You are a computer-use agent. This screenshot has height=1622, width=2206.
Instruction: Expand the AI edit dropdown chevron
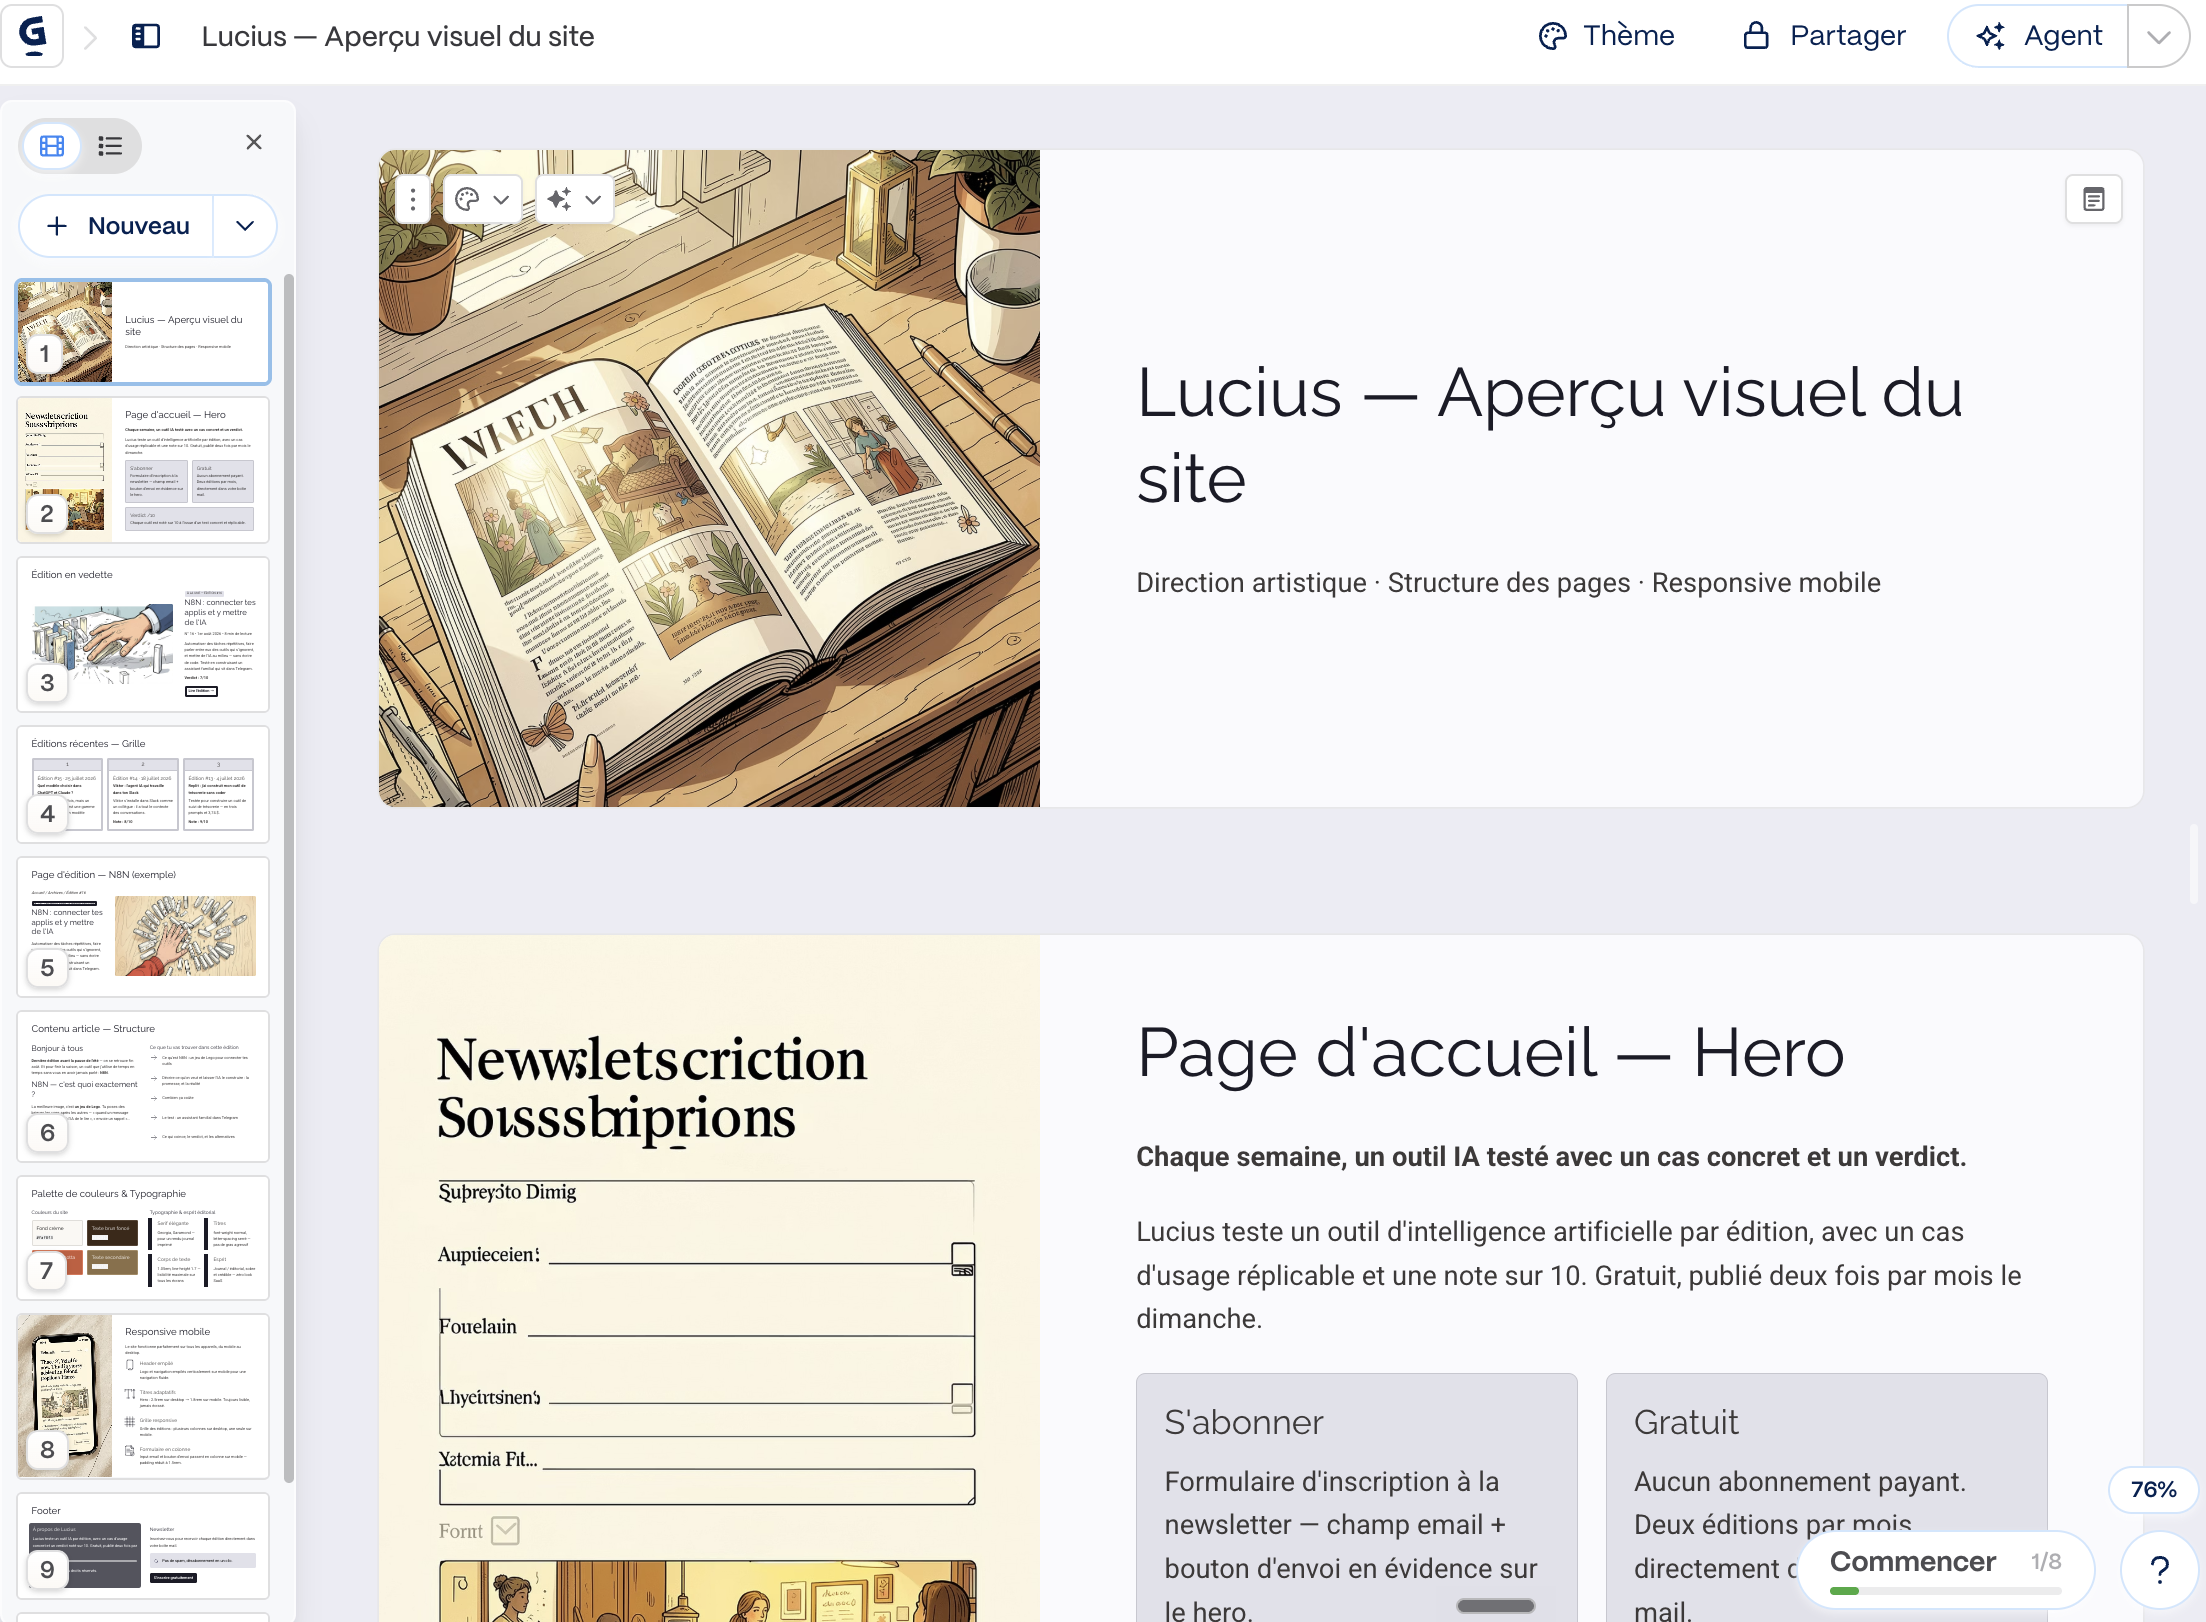(594, 200)
